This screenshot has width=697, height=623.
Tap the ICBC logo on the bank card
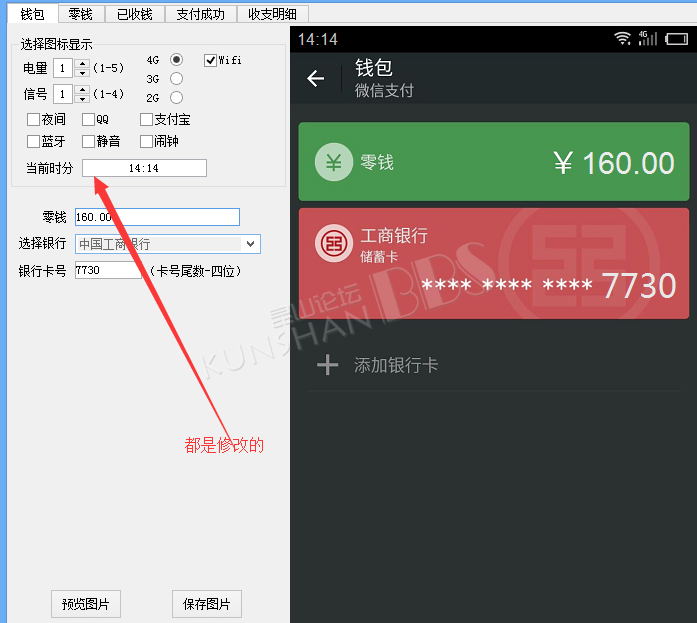point(334,243)
